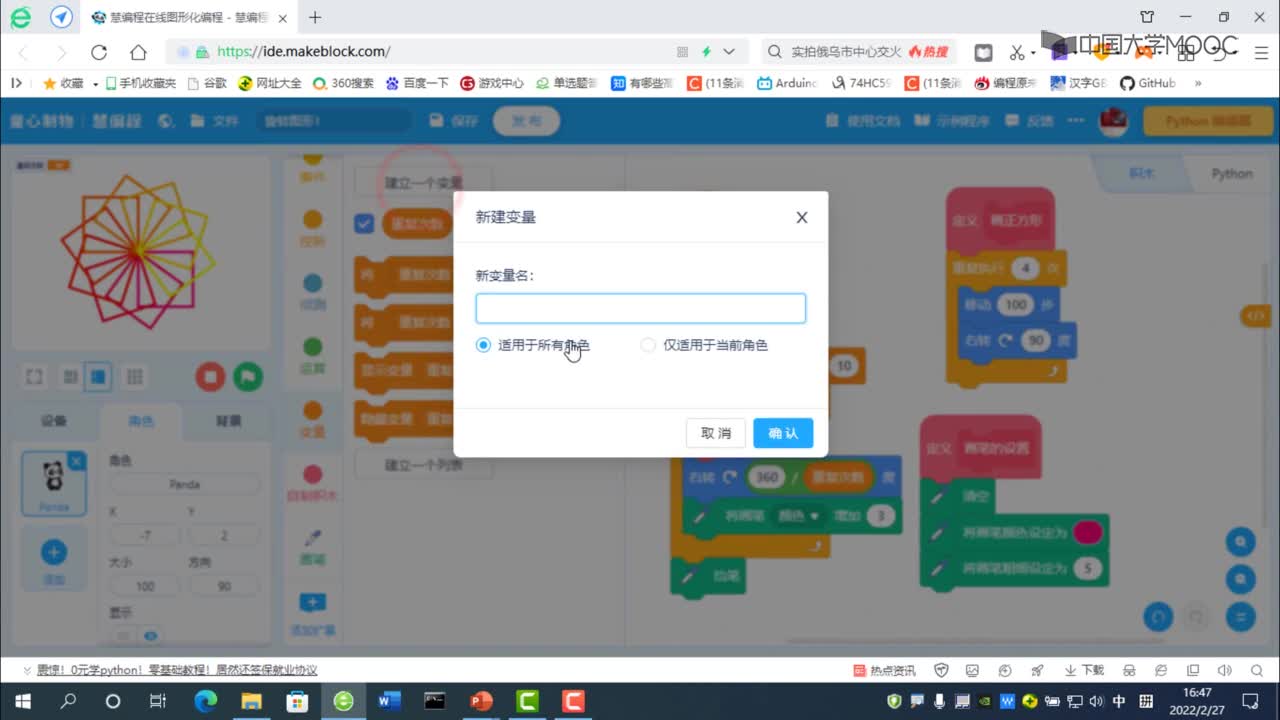Click the workspace undo icon
1280x720 pixels.
1158,616
